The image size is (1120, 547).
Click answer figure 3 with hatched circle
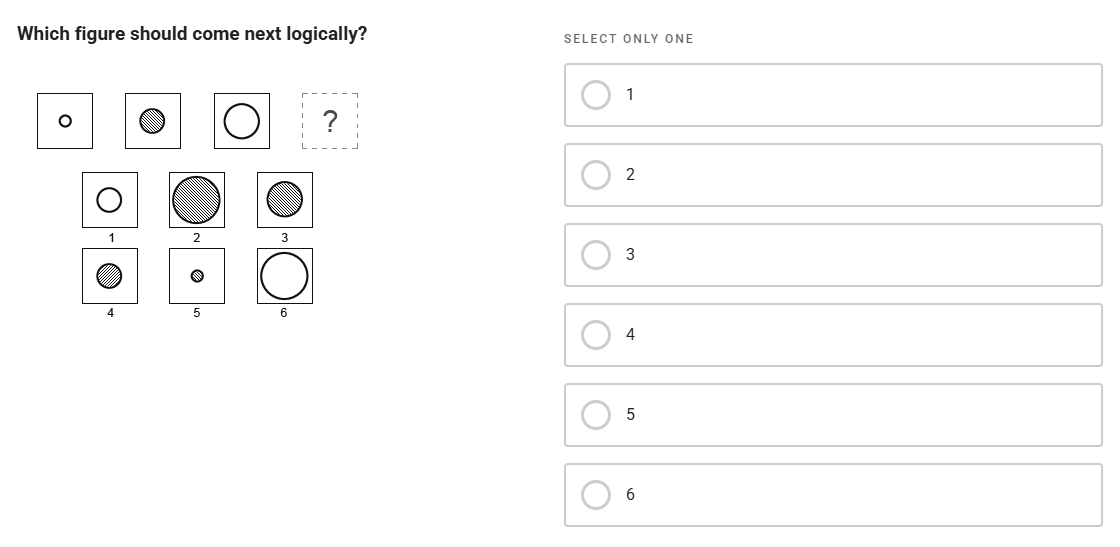click(285, 200)
